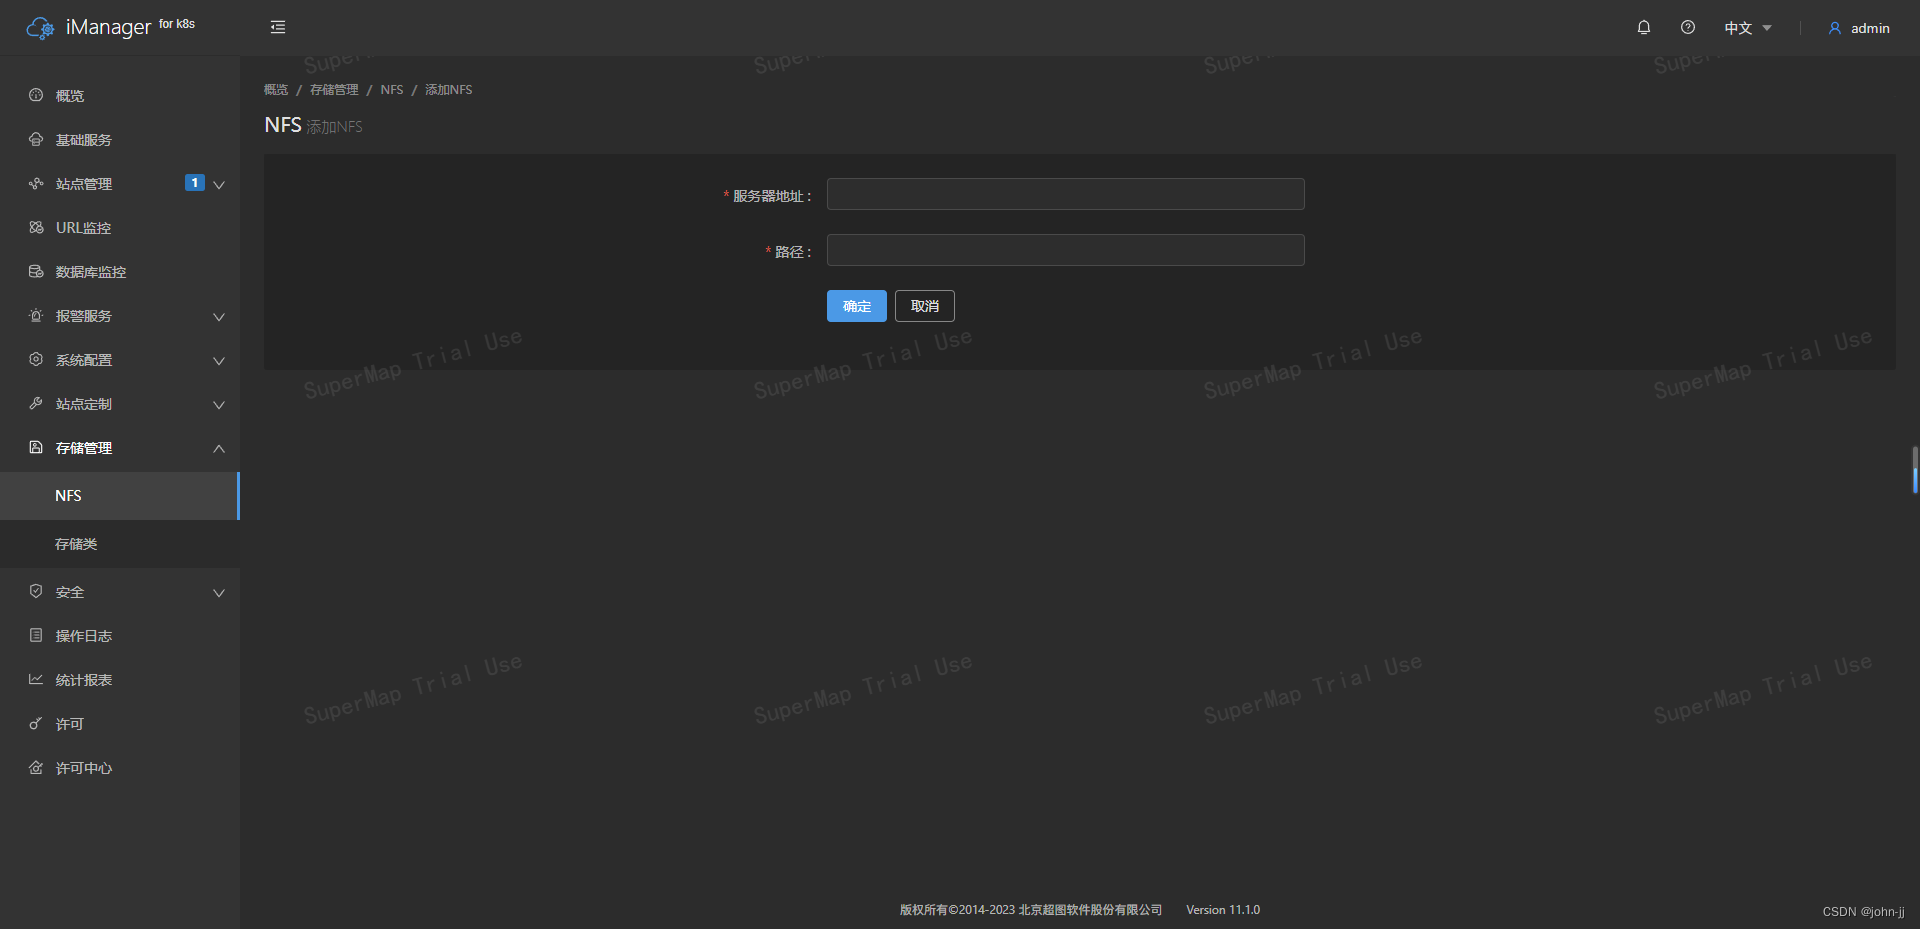Click the badge showing 1 on 站点管理
This screenshot has width=1920, height=929.
click(x=195, y=182)
